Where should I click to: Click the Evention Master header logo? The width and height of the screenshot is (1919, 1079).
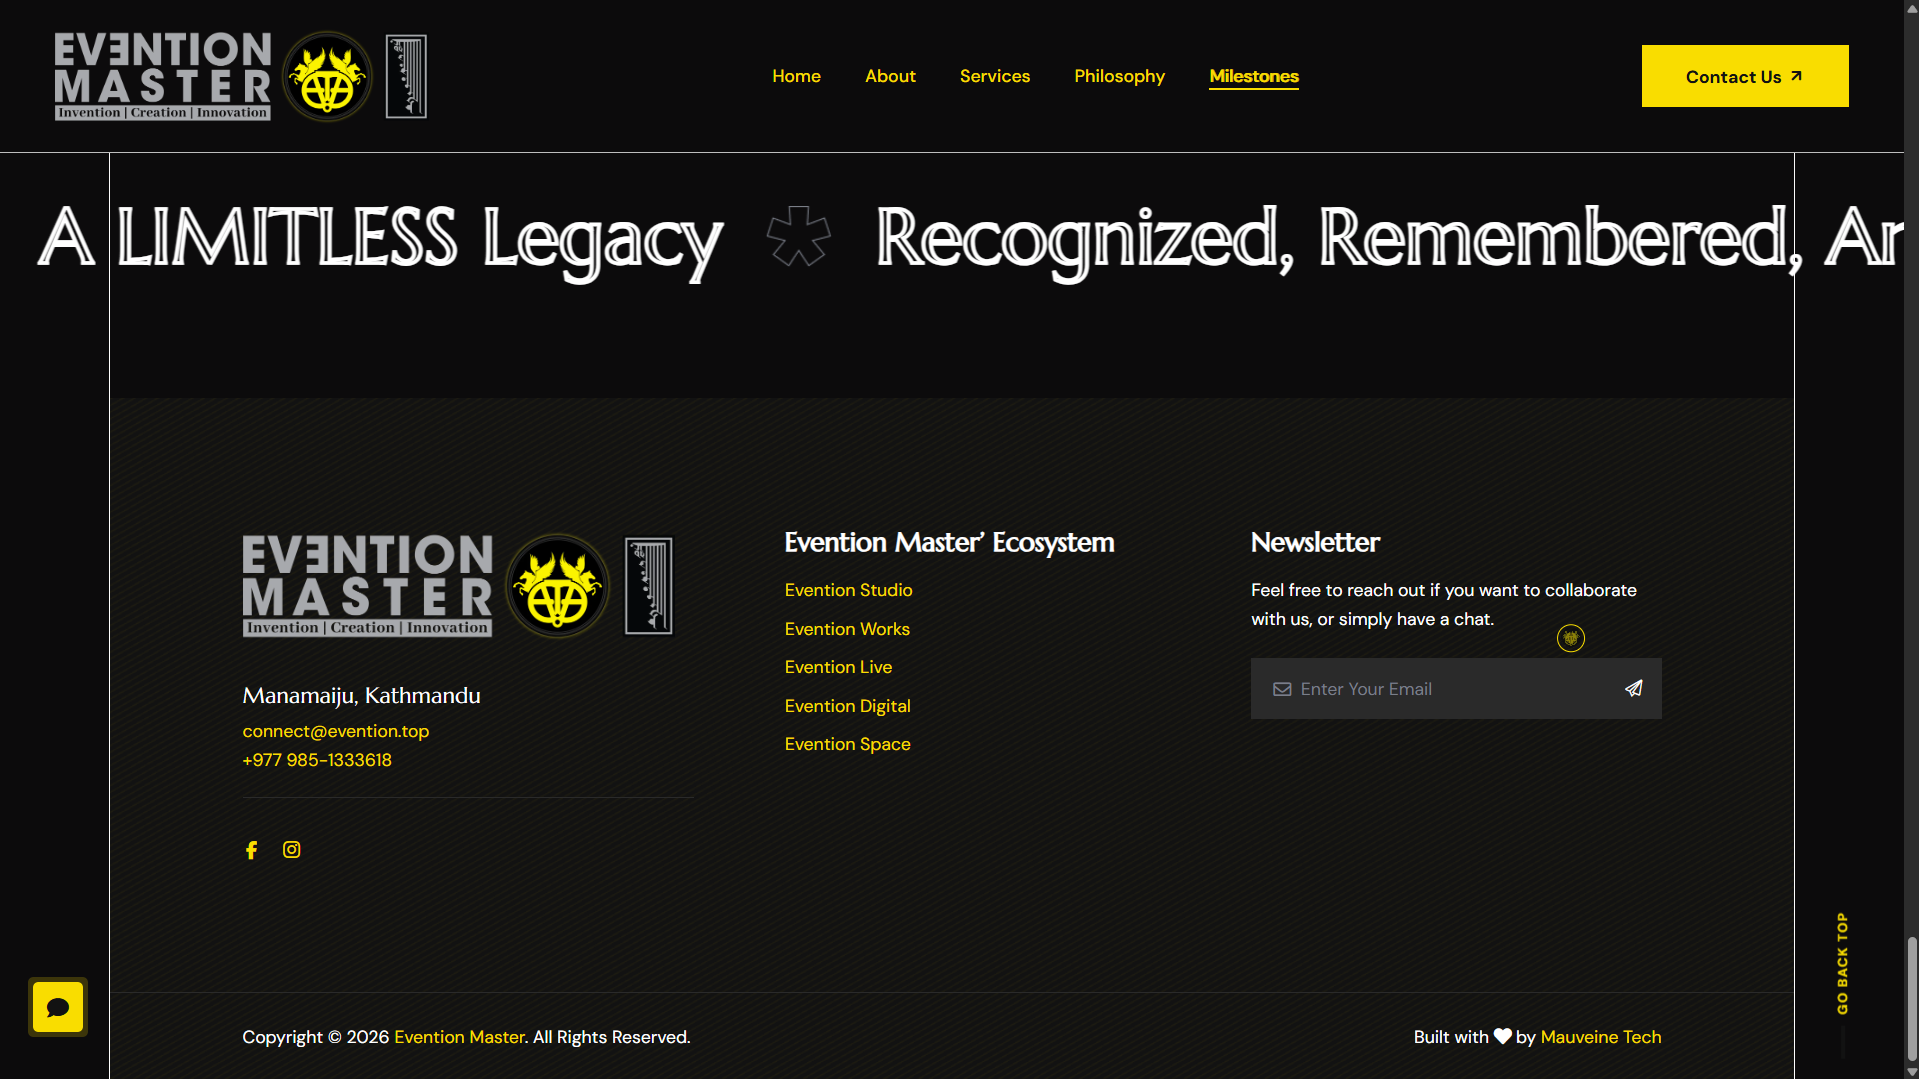pos(163,77)
